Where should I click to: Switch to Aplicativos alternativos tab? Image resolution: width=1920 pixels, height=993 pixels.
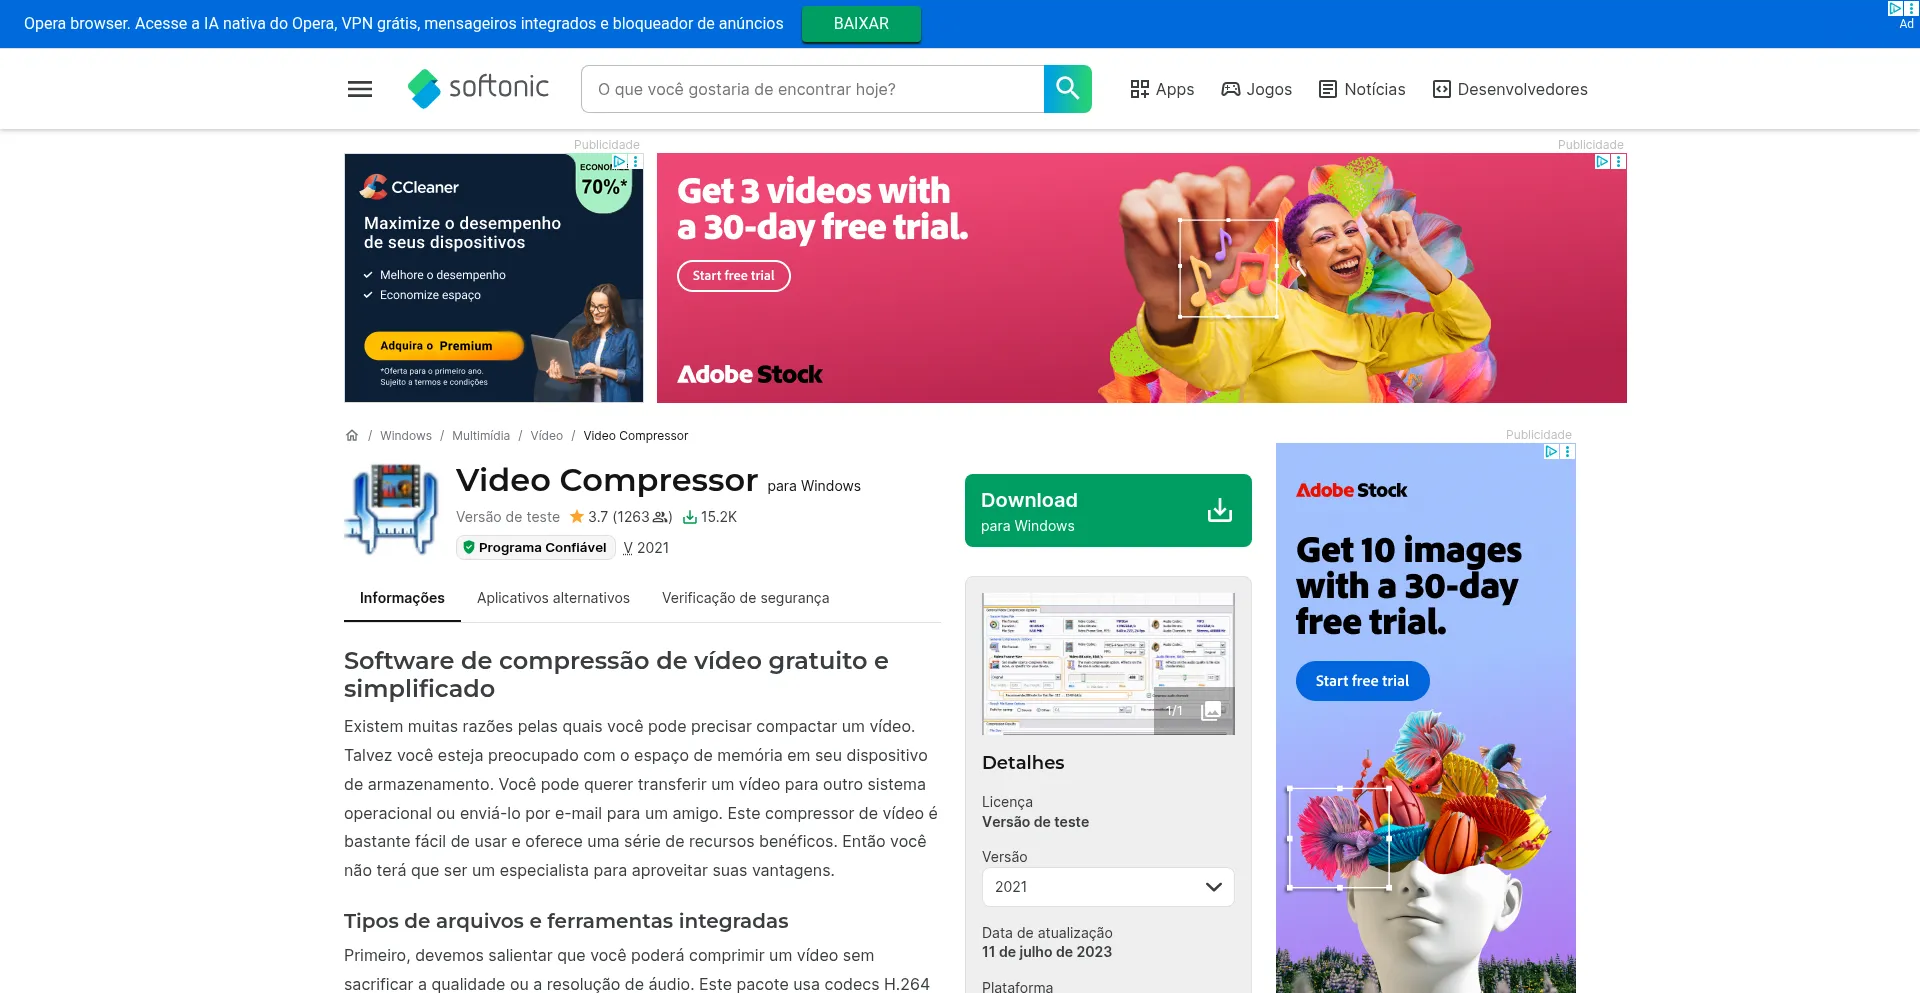(x=553, y=598)
